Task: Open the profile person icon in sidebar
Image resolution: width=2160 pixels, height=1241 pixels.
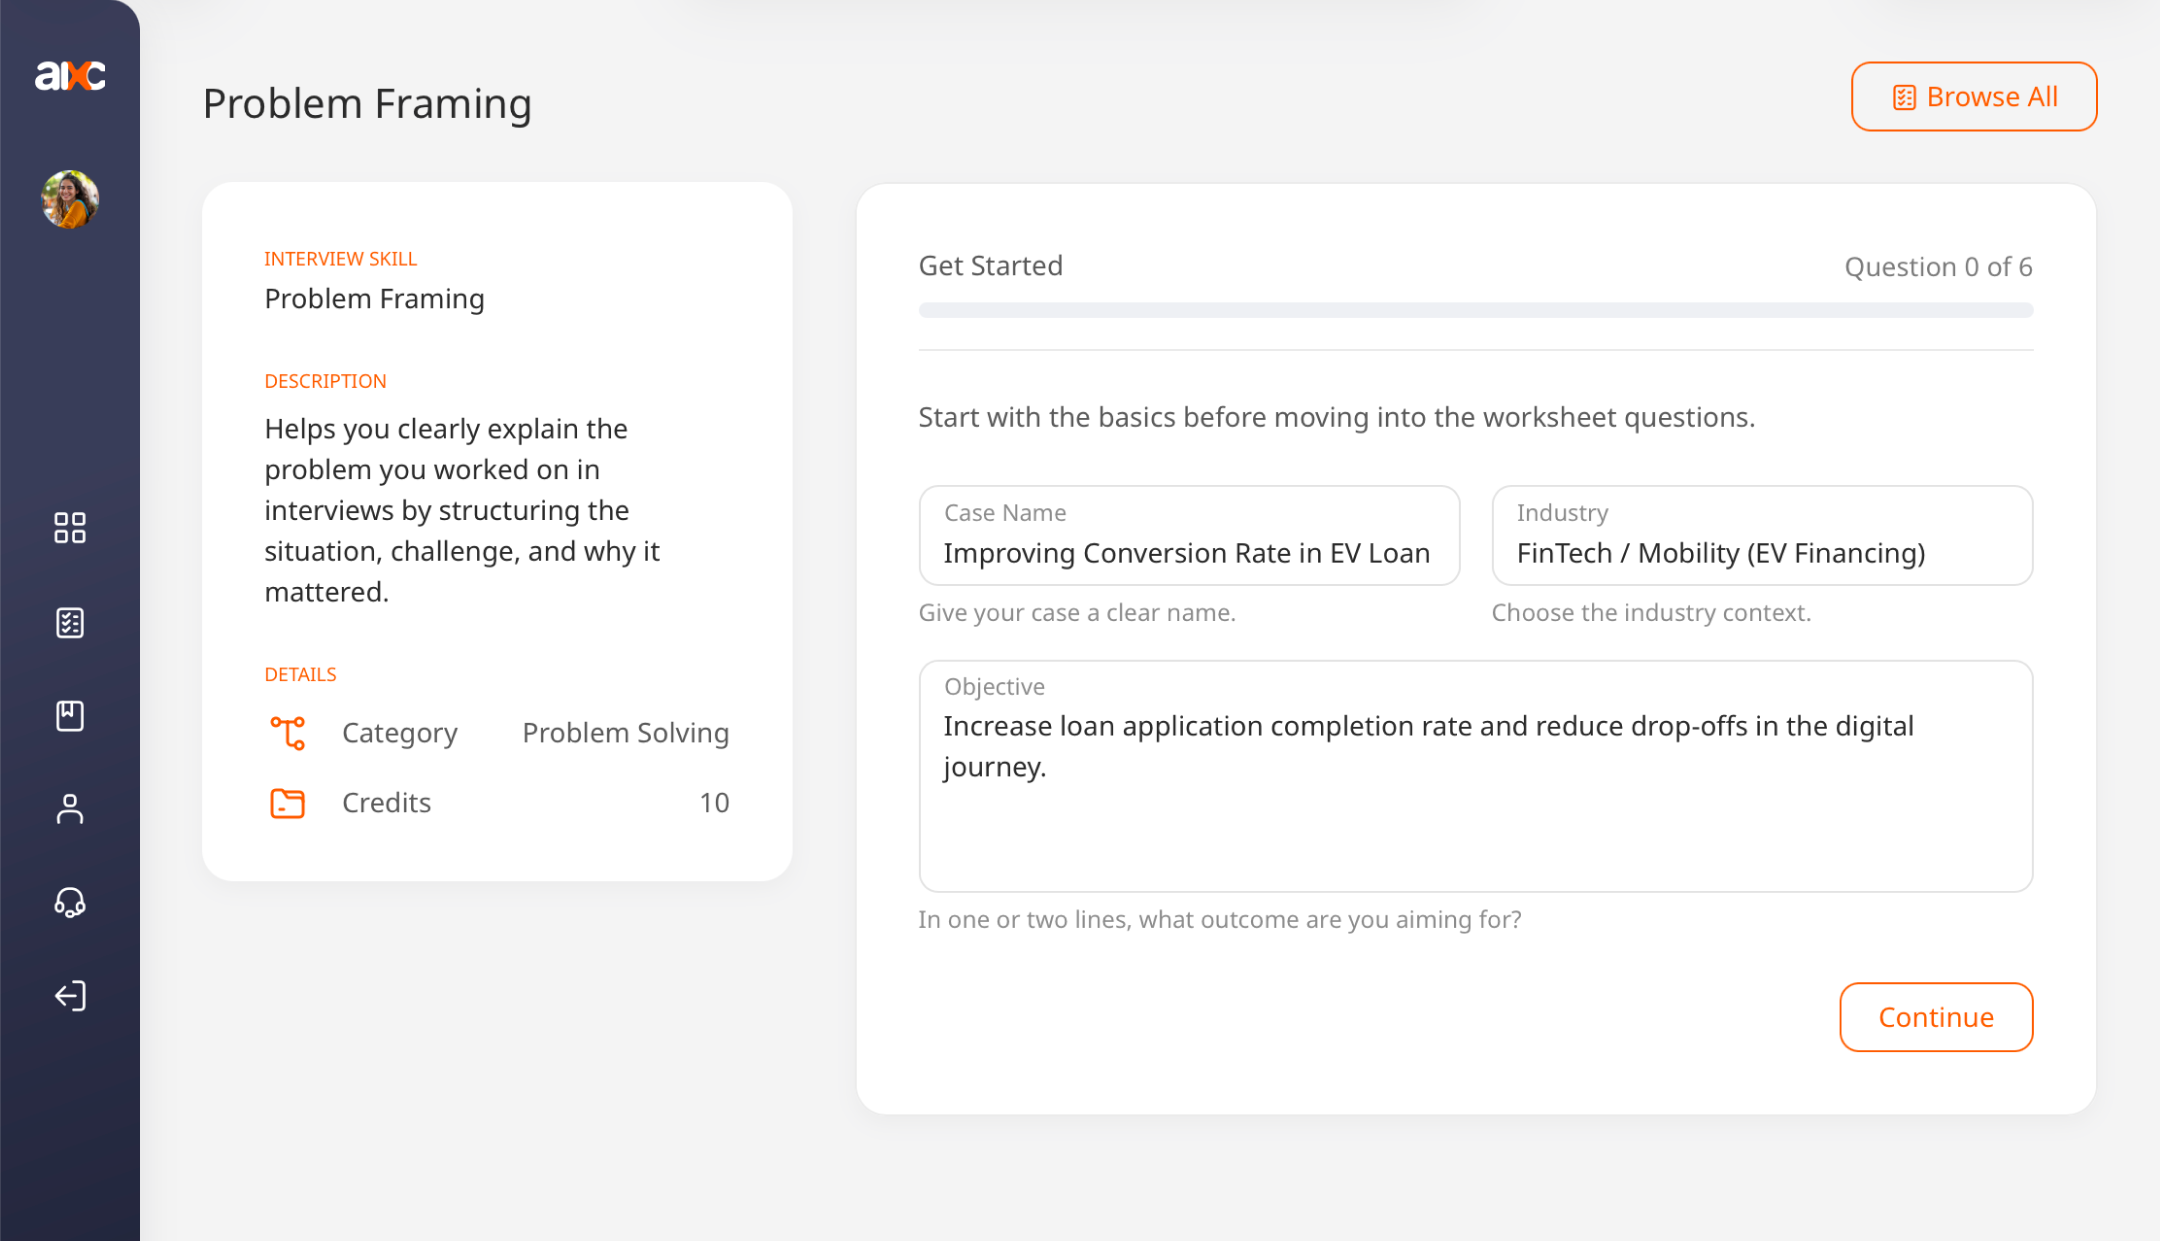Action: pos(70,810)
